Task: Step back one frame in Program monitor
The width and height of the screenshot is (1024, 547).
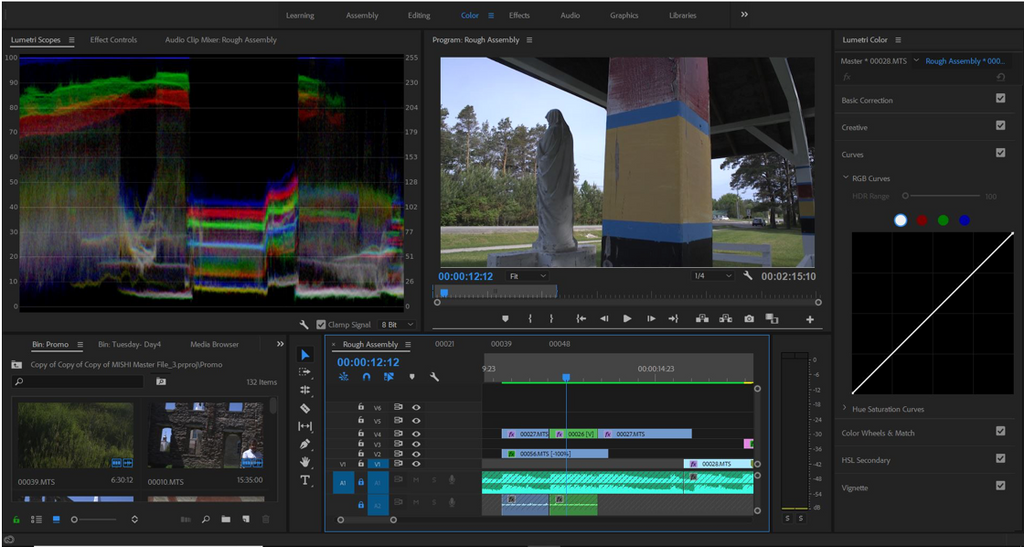Action: 604,319
